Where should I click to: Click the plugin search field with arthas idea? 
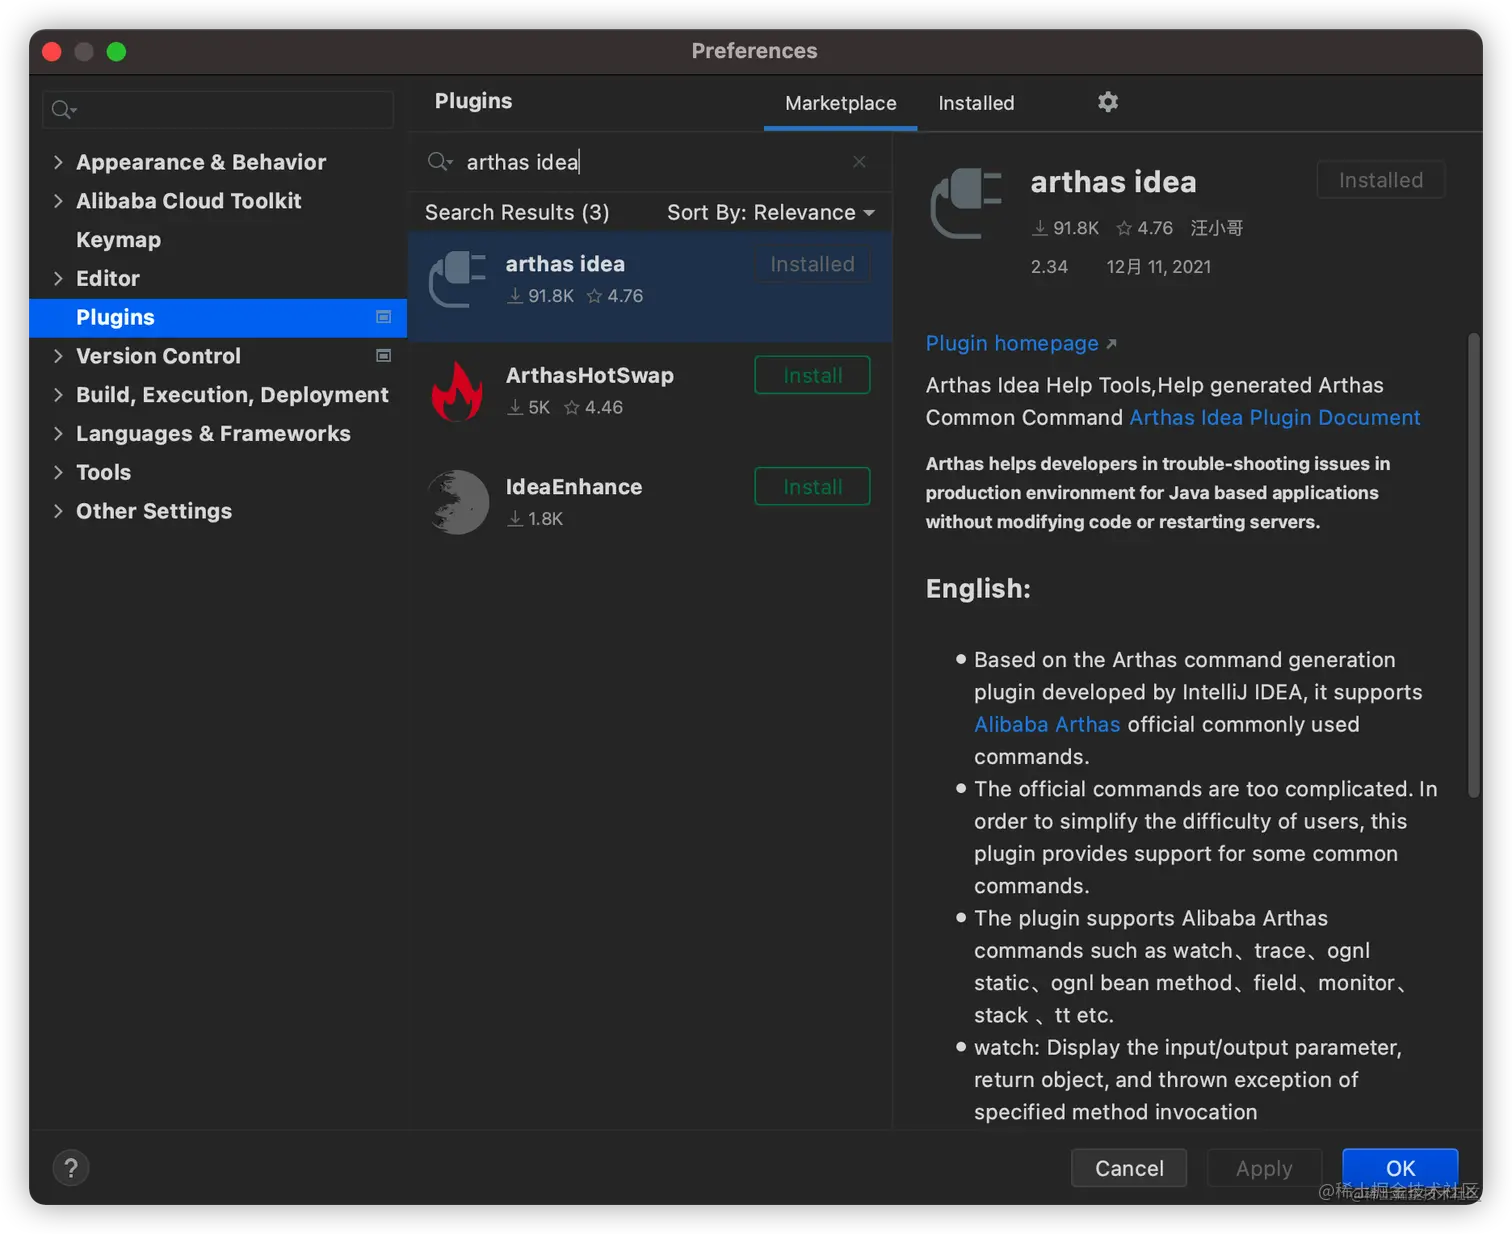pos(650,162)
